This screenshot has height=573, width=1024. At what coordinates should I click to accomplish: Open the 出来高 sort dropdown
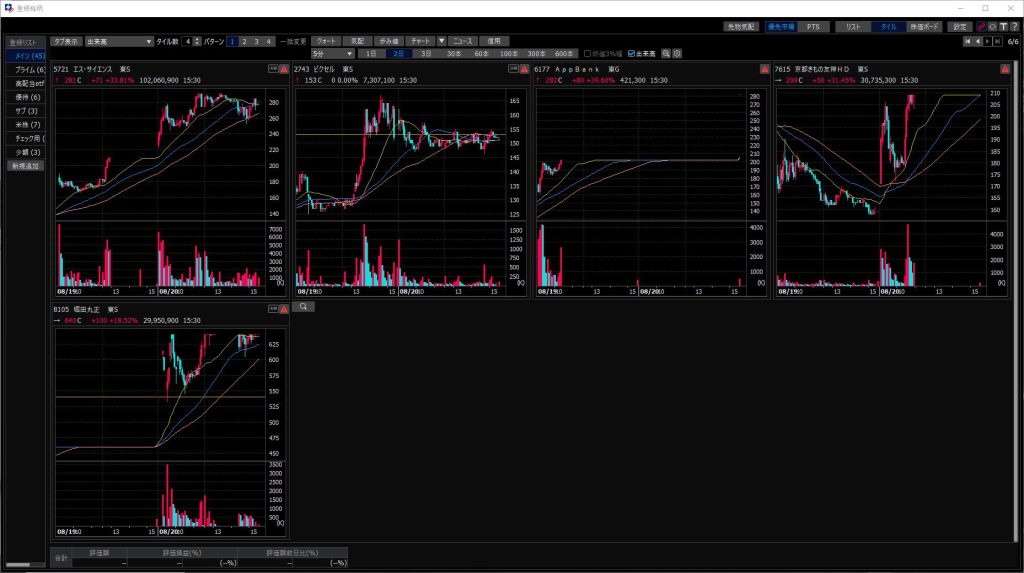pos(118,41)
